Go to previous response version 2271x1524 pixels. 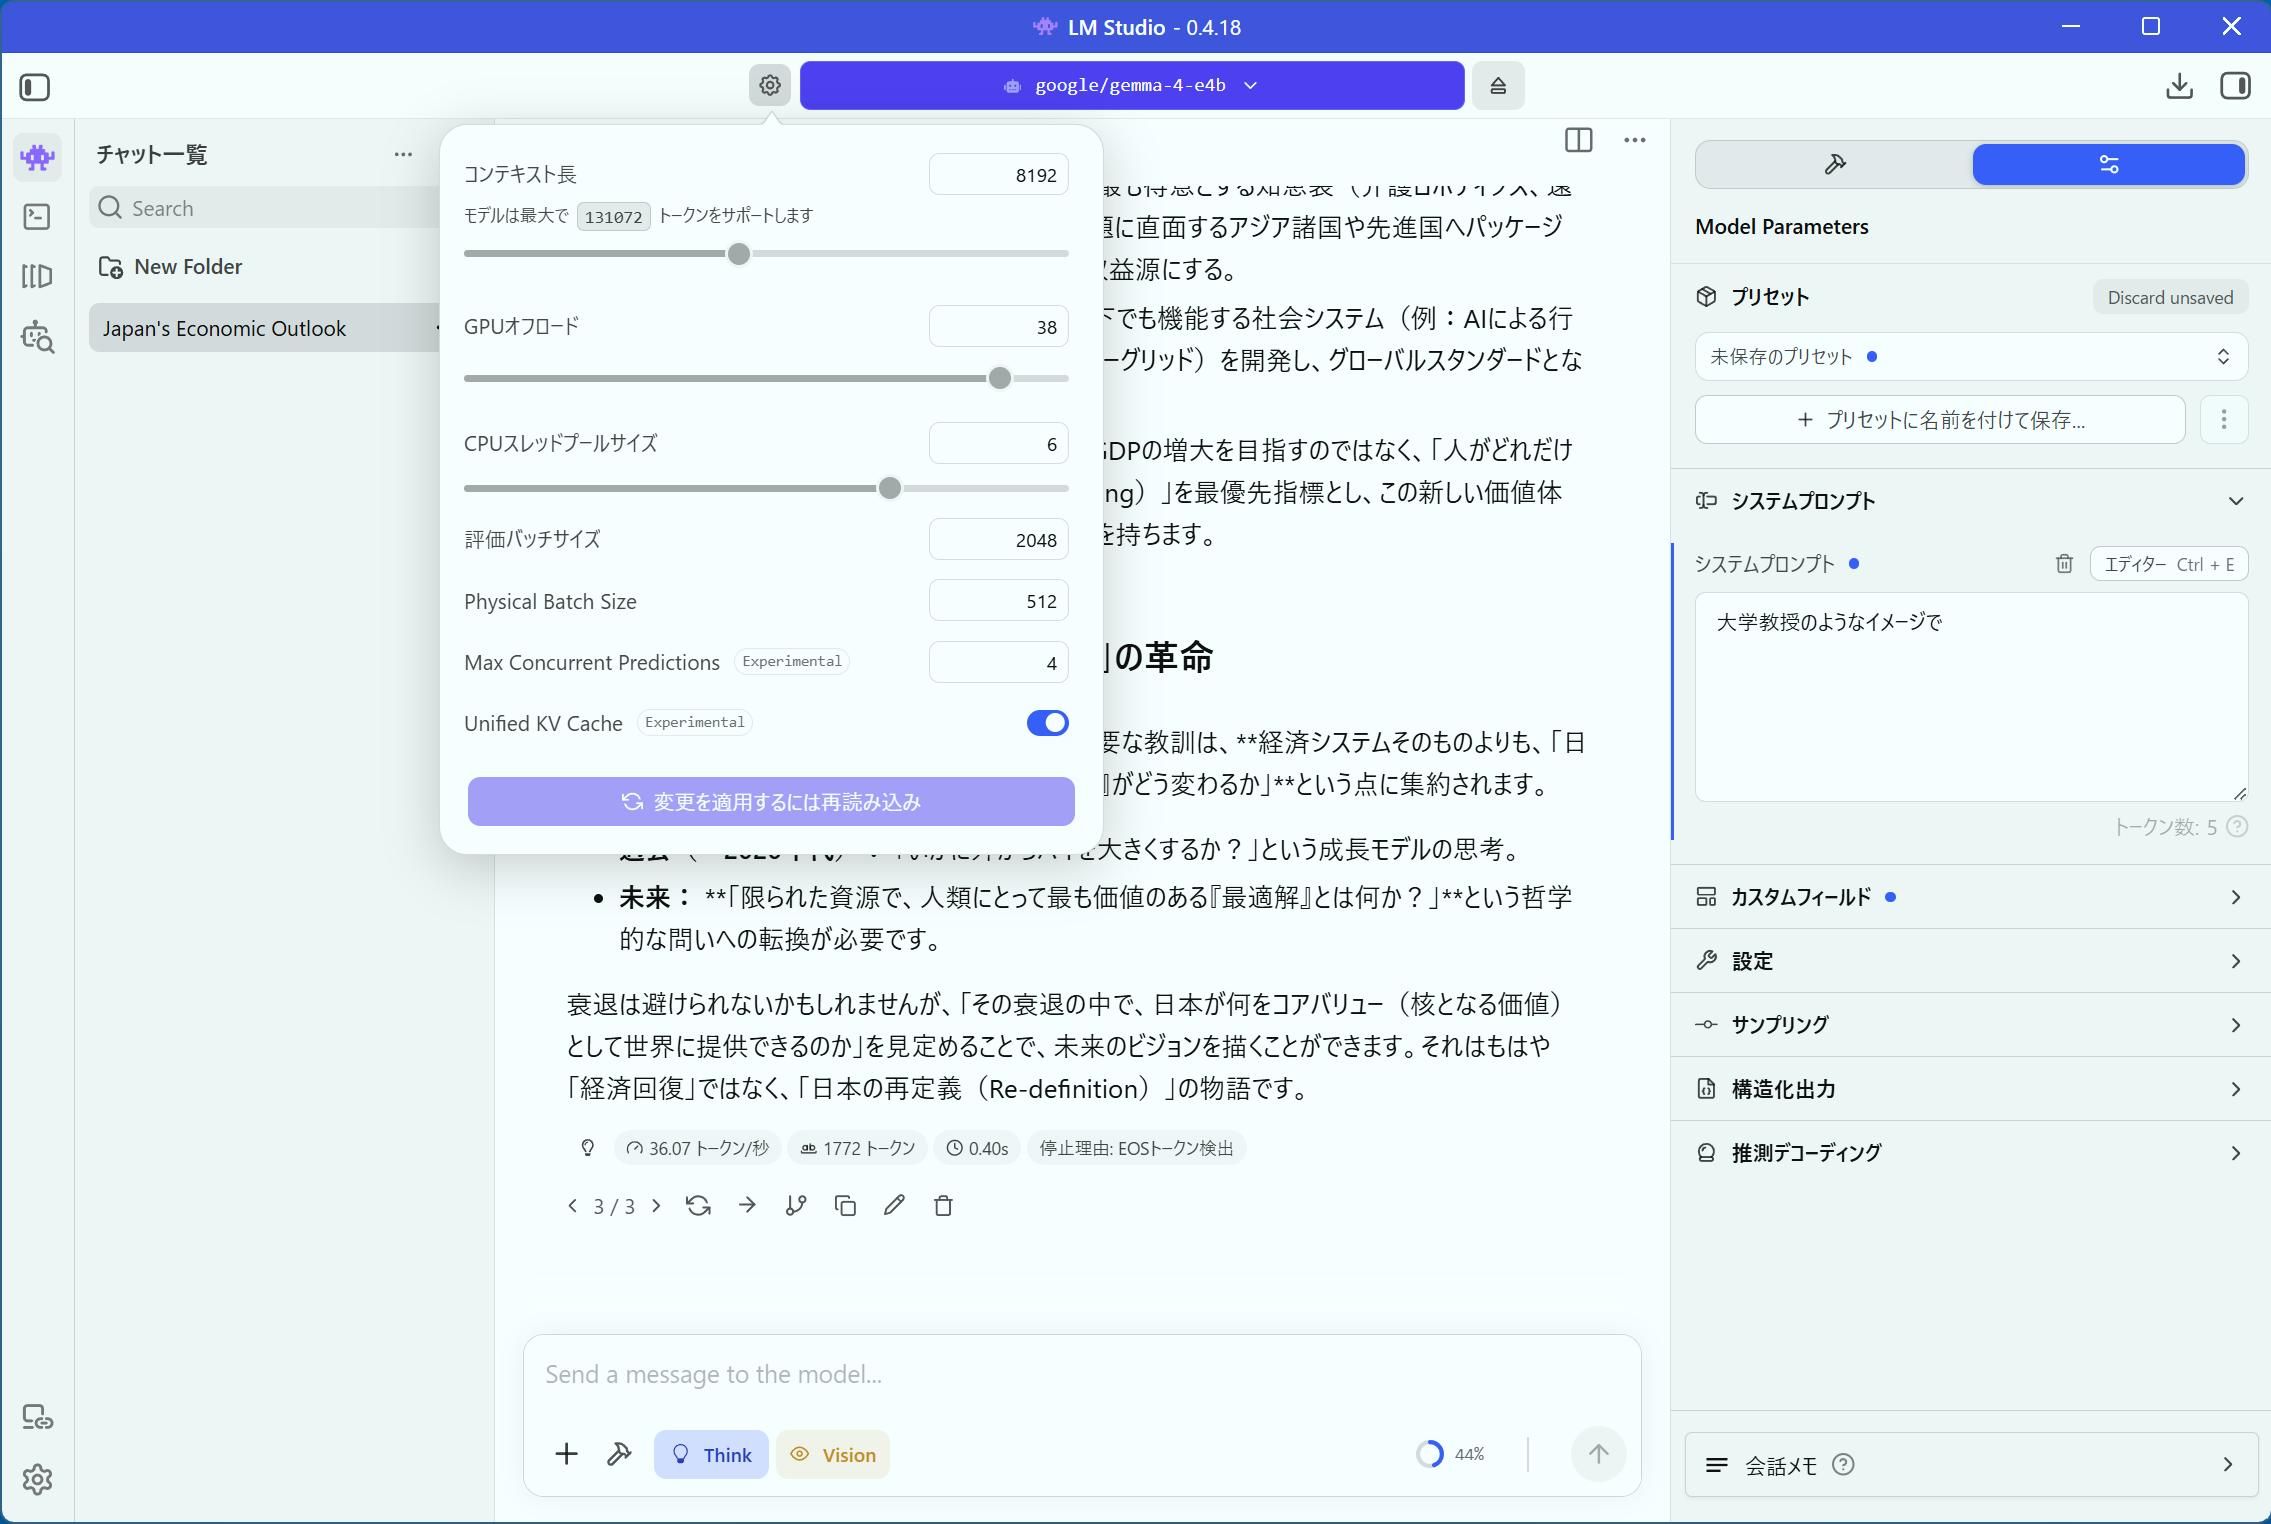[572, 1205]
